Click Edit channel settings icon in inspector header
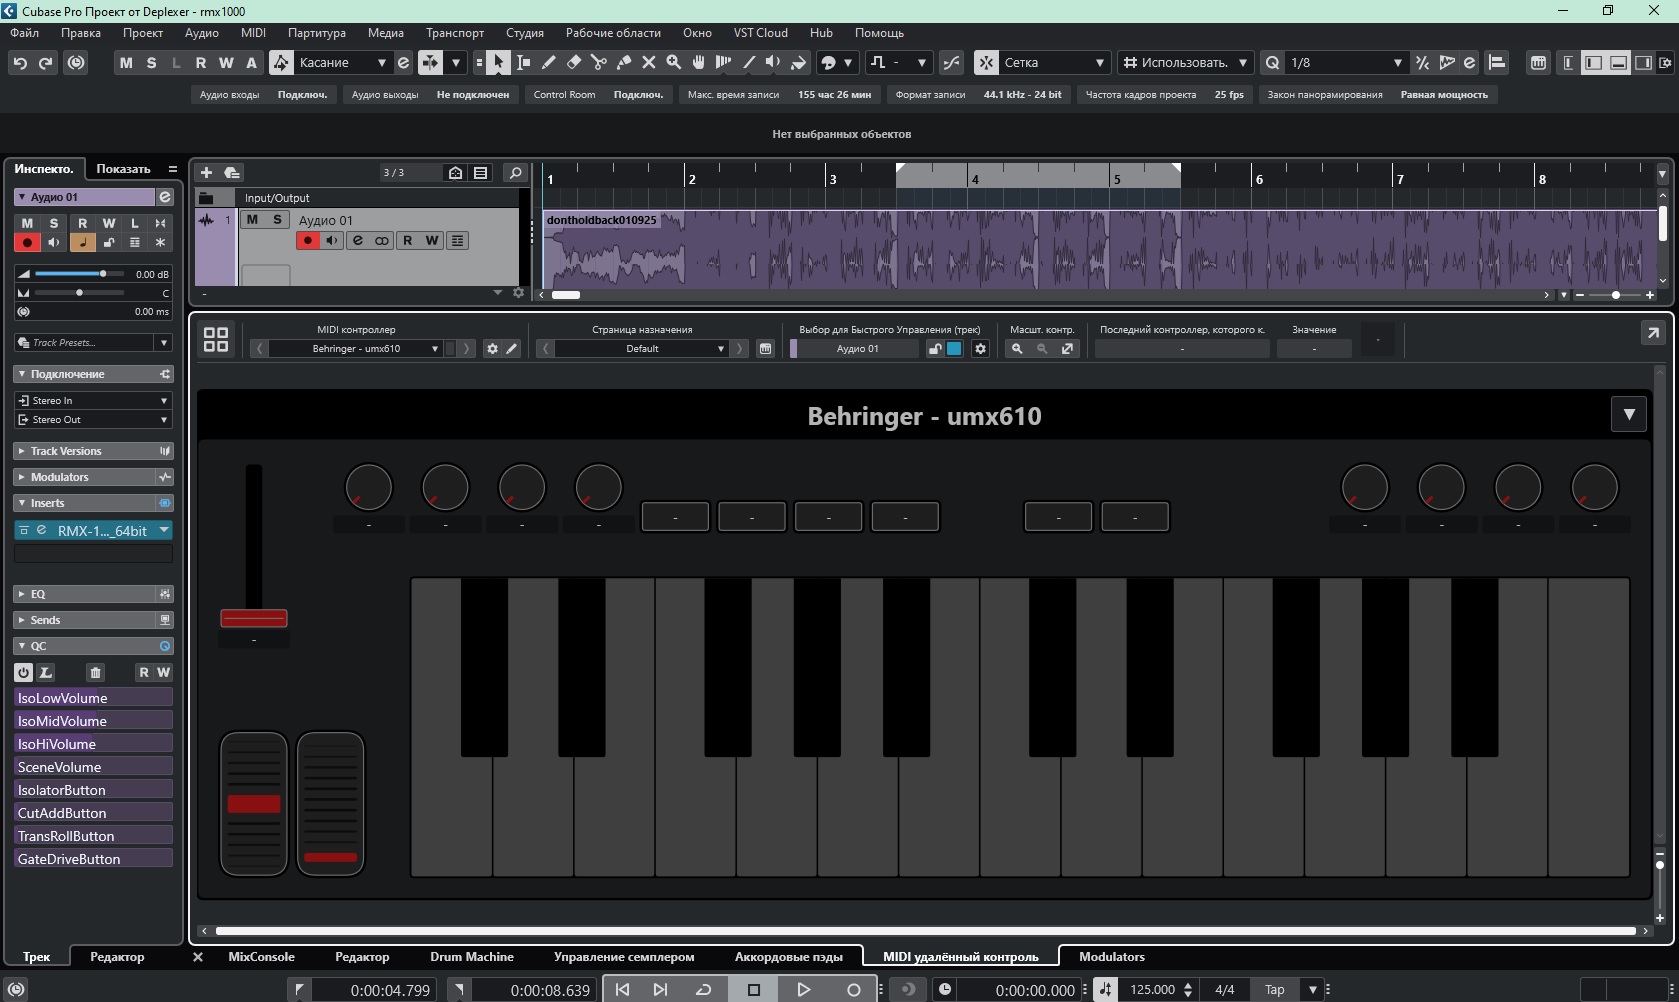 [x=165, y=197]
